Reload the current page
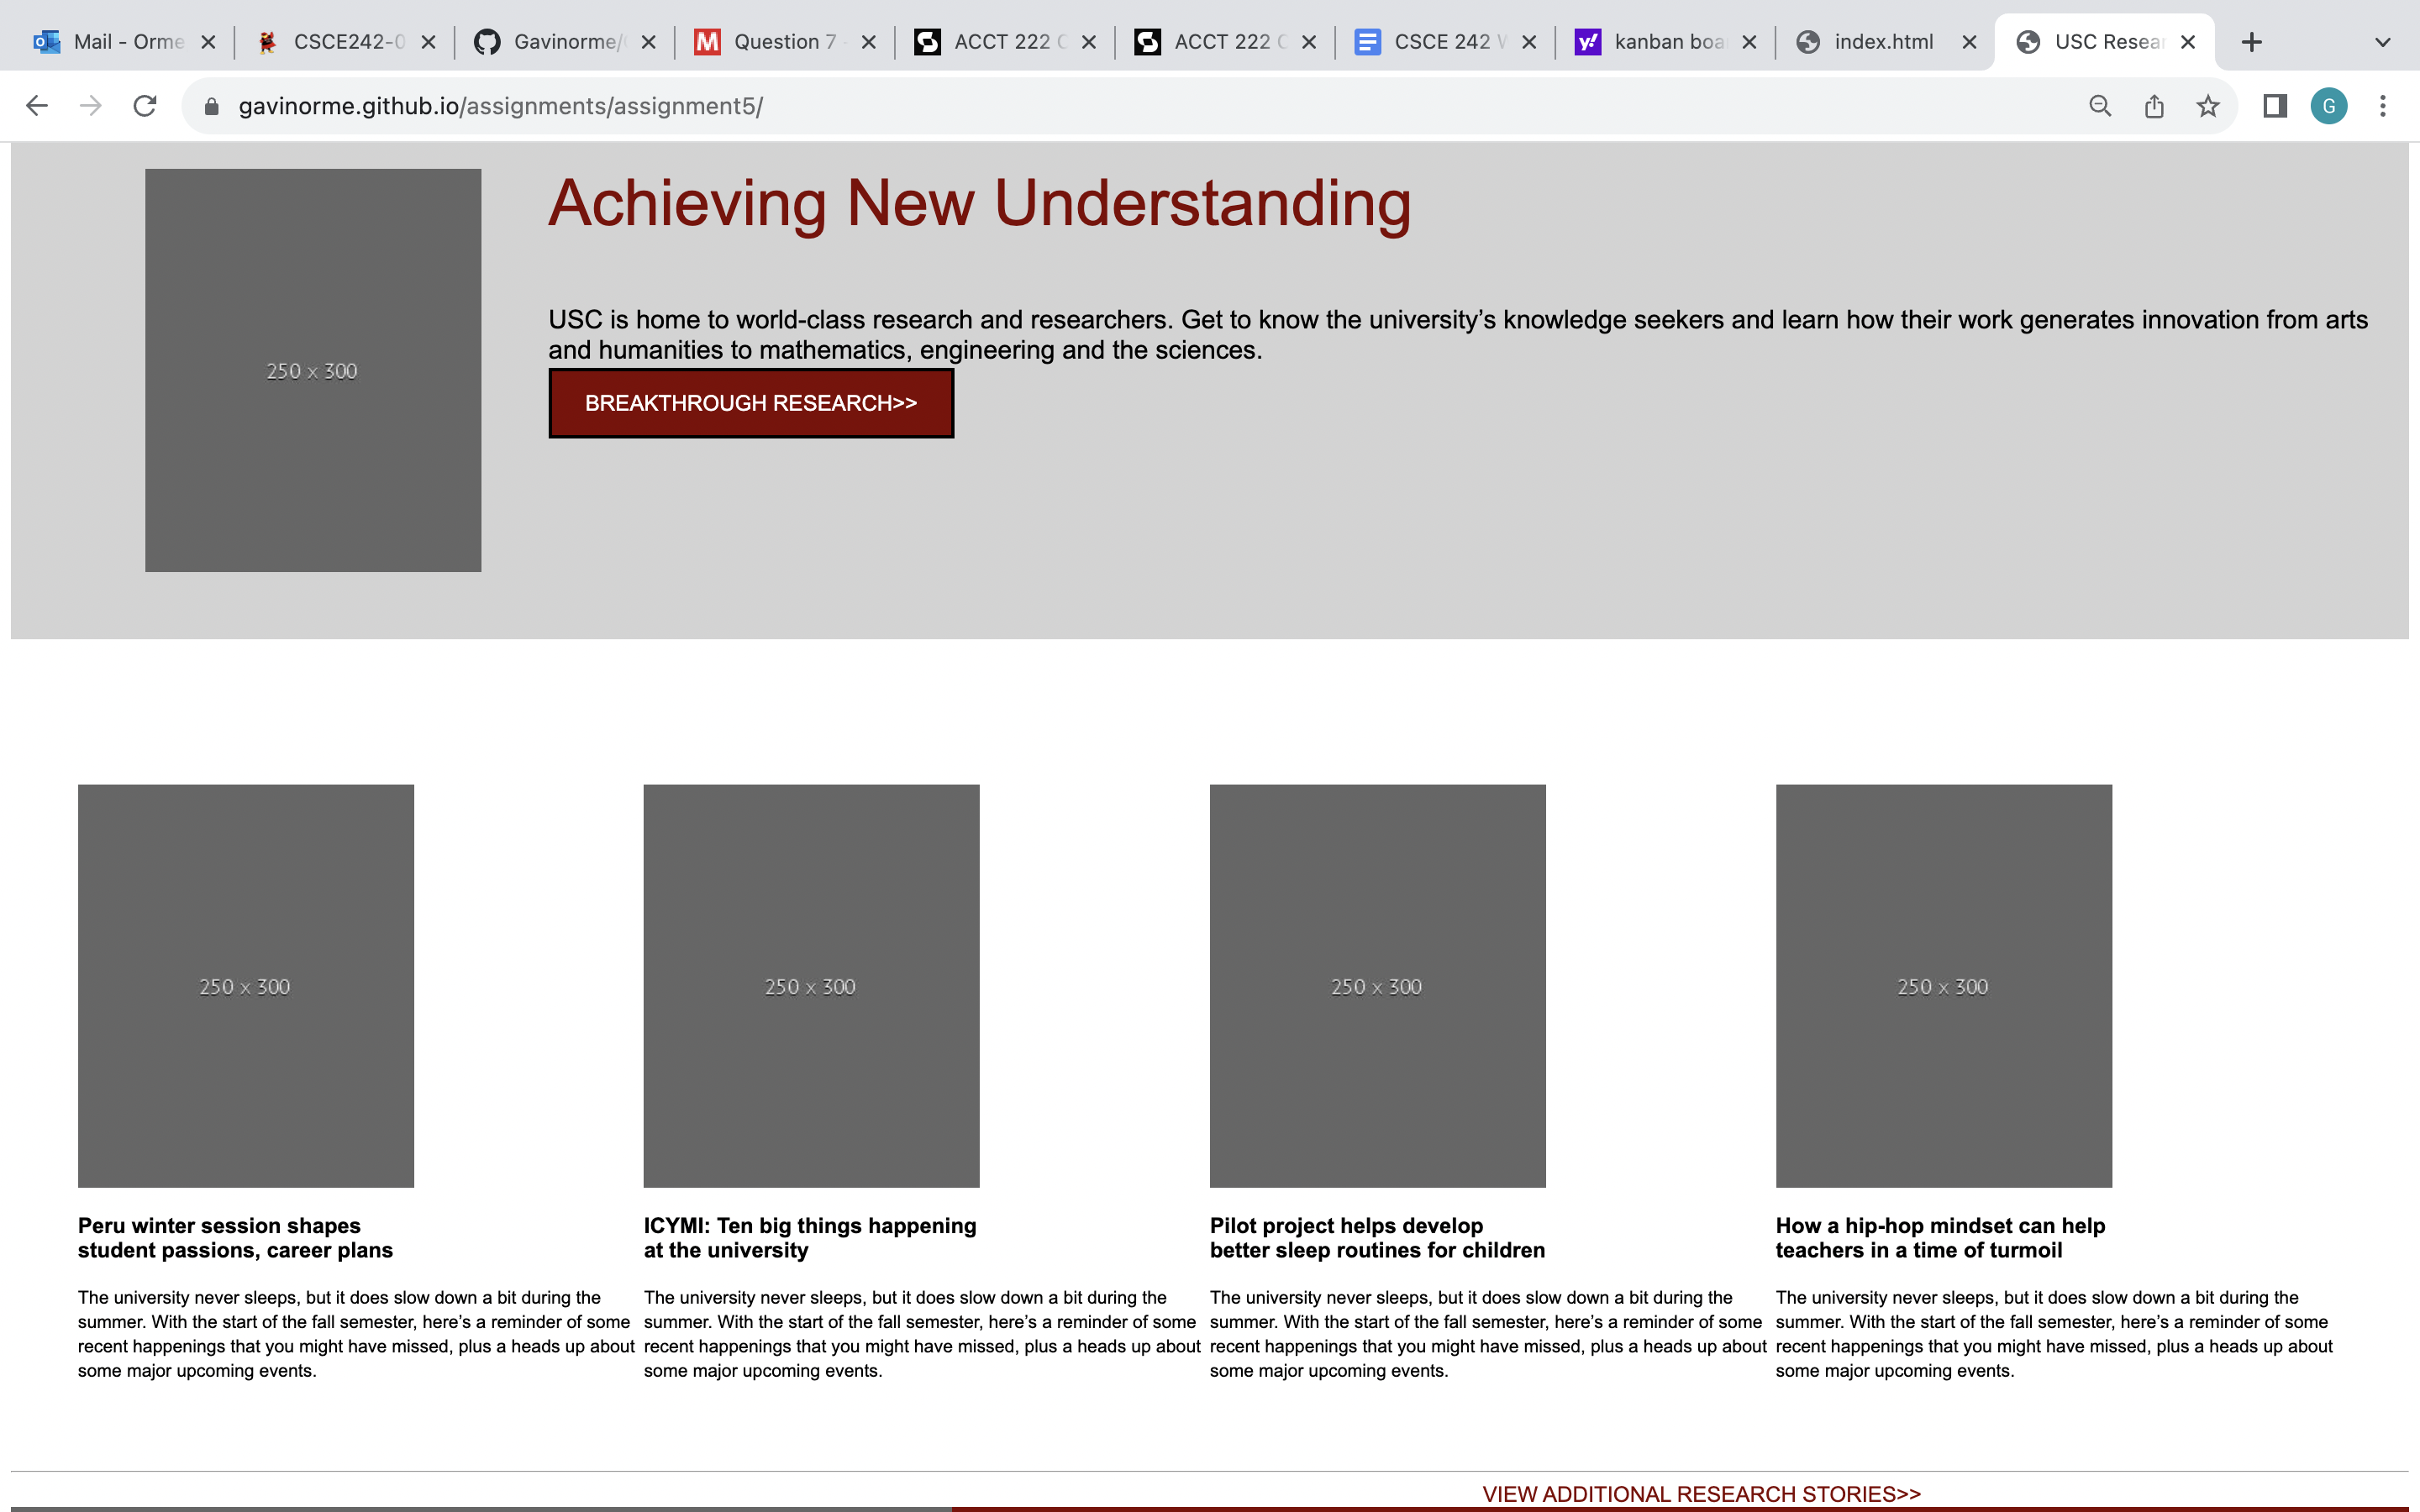 click(x=145, y=106)
